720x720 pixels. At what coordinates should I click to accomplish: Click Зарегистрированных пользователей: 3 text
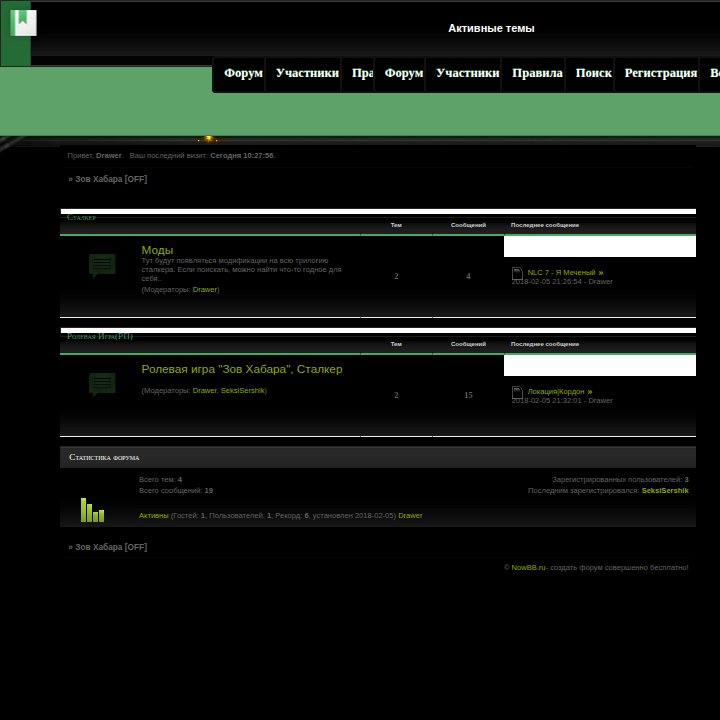coord(620,480)
